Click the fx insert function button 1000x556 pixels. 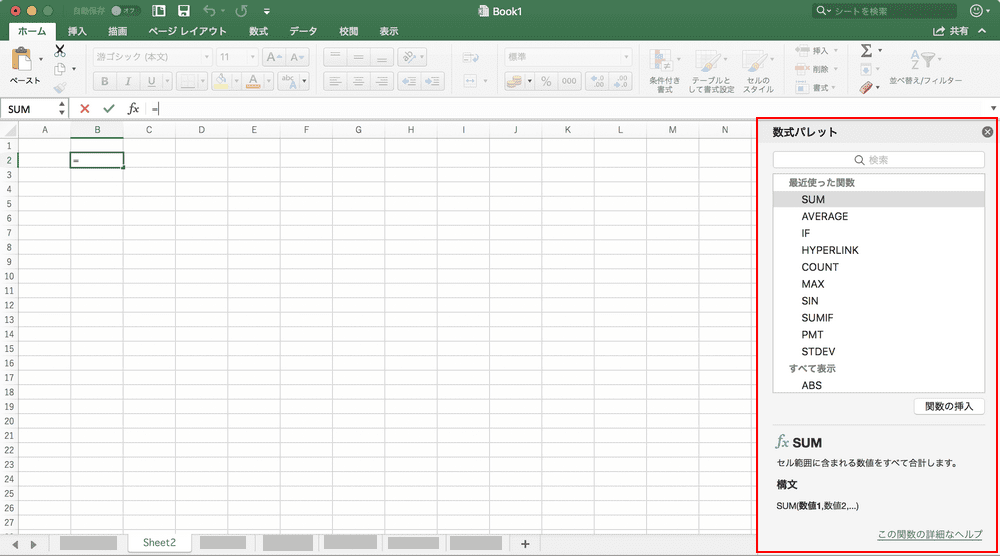(x=133, y=109)
